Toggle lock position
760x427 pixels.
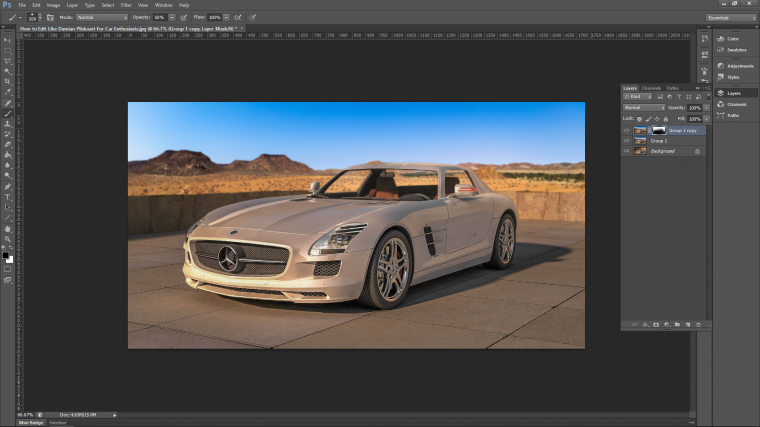pos(657,119)
